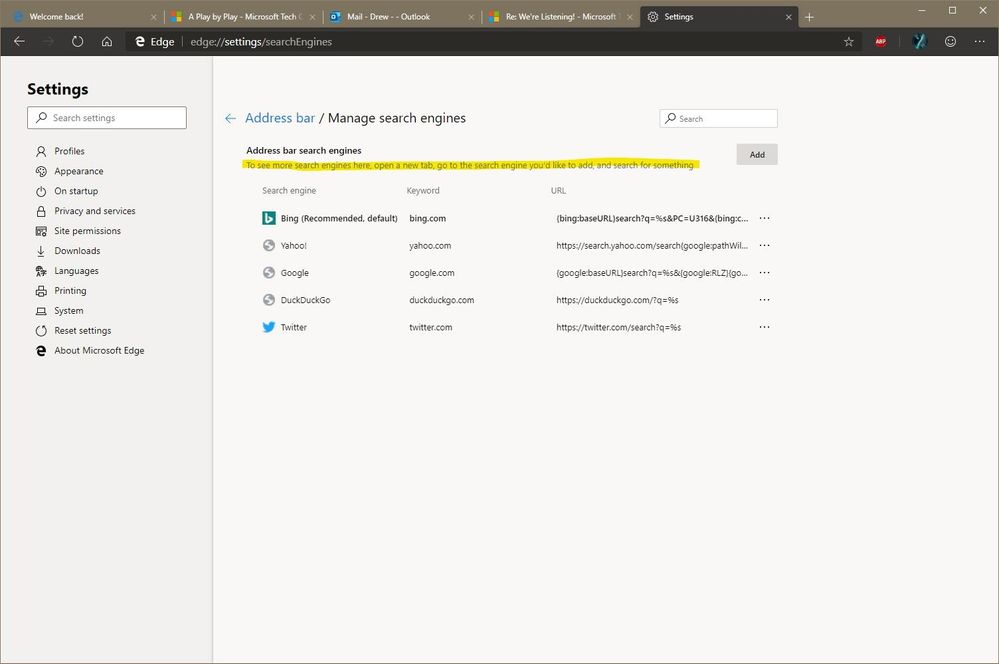The image size is (999, 664).
Task: Open a new tab with the plus icon
Action: [809, 17]
